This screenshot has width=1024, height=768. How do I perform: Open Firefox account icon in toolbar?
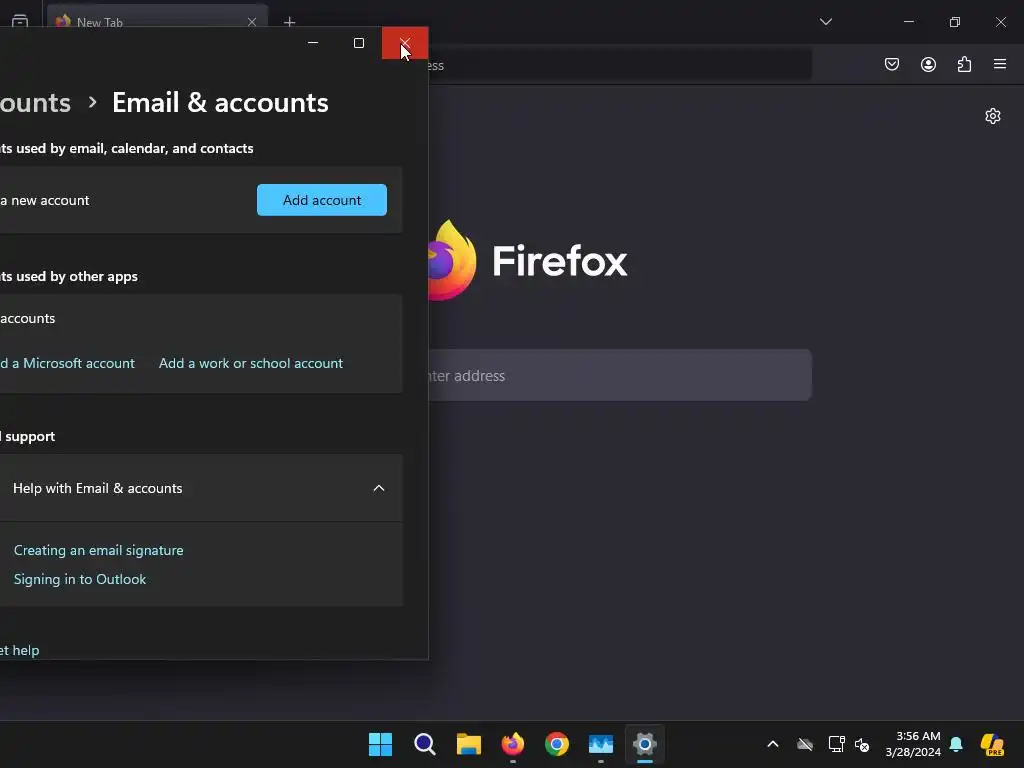928,64
